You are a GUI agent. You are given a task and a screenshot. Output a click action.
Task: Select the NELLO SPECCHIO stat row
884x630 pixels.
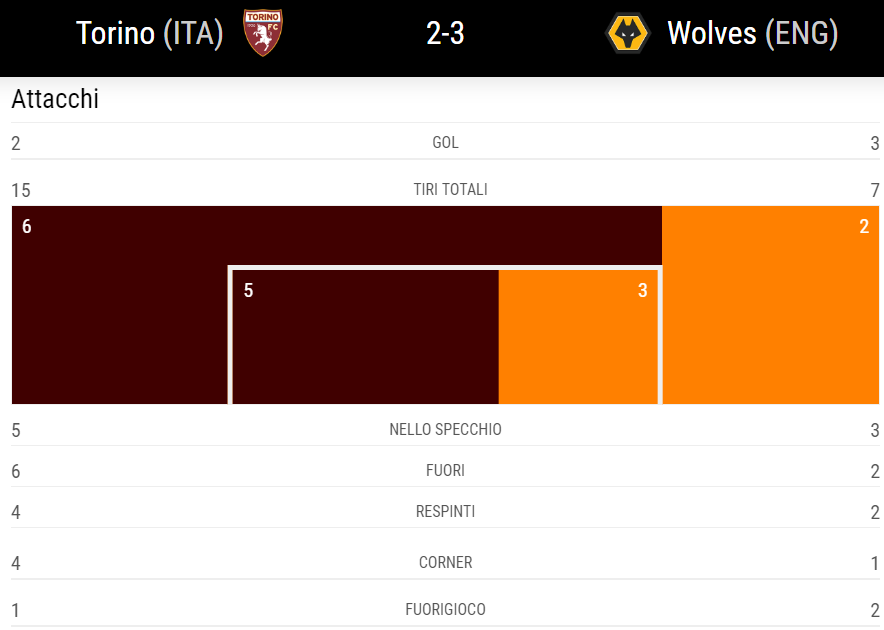pos(445,430)
